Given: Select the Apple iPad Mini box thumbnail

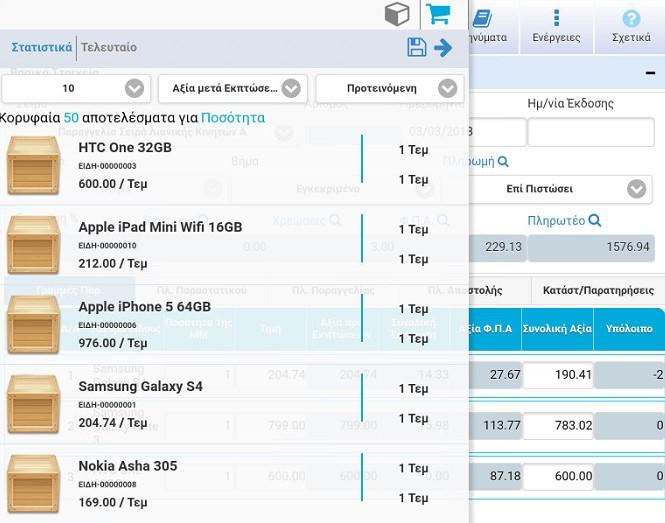Looking at the screenshot, I should 33,245.
